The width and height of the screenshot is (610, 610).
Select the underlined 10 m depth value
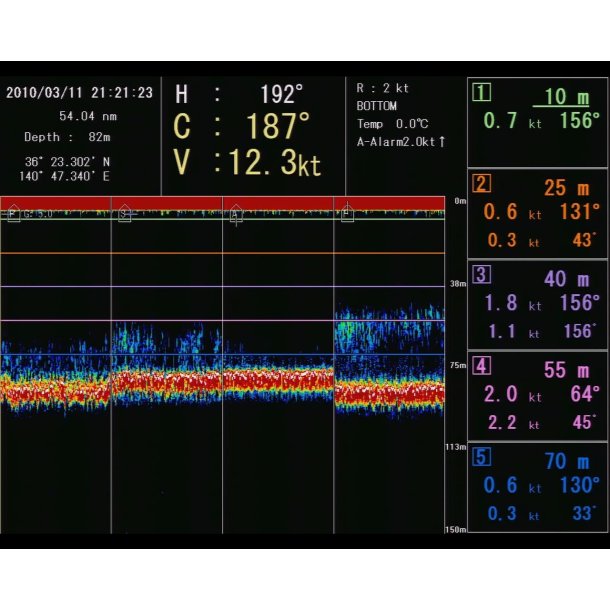[x=566, y=97]
